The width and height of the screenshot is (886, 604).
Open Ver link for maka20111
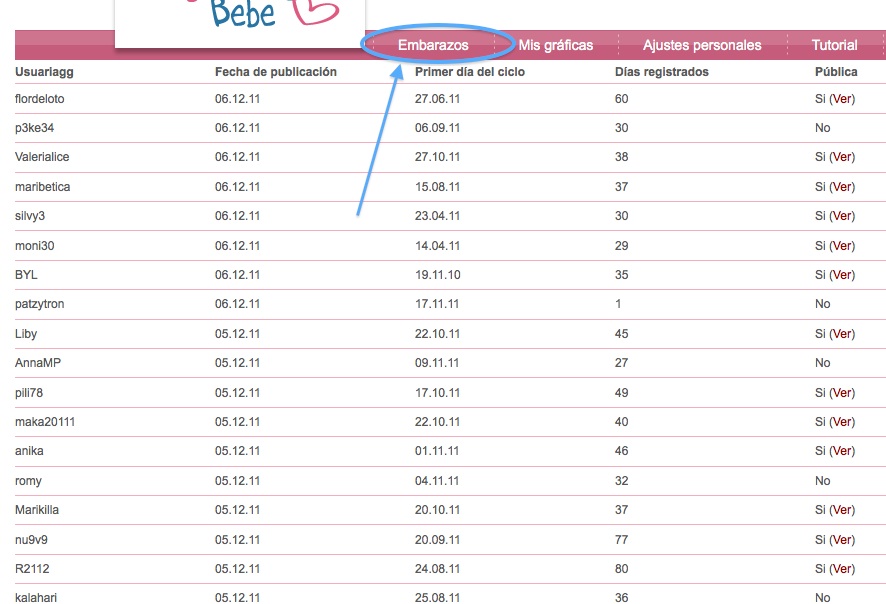pyautogui.click(x=842, y=422)
